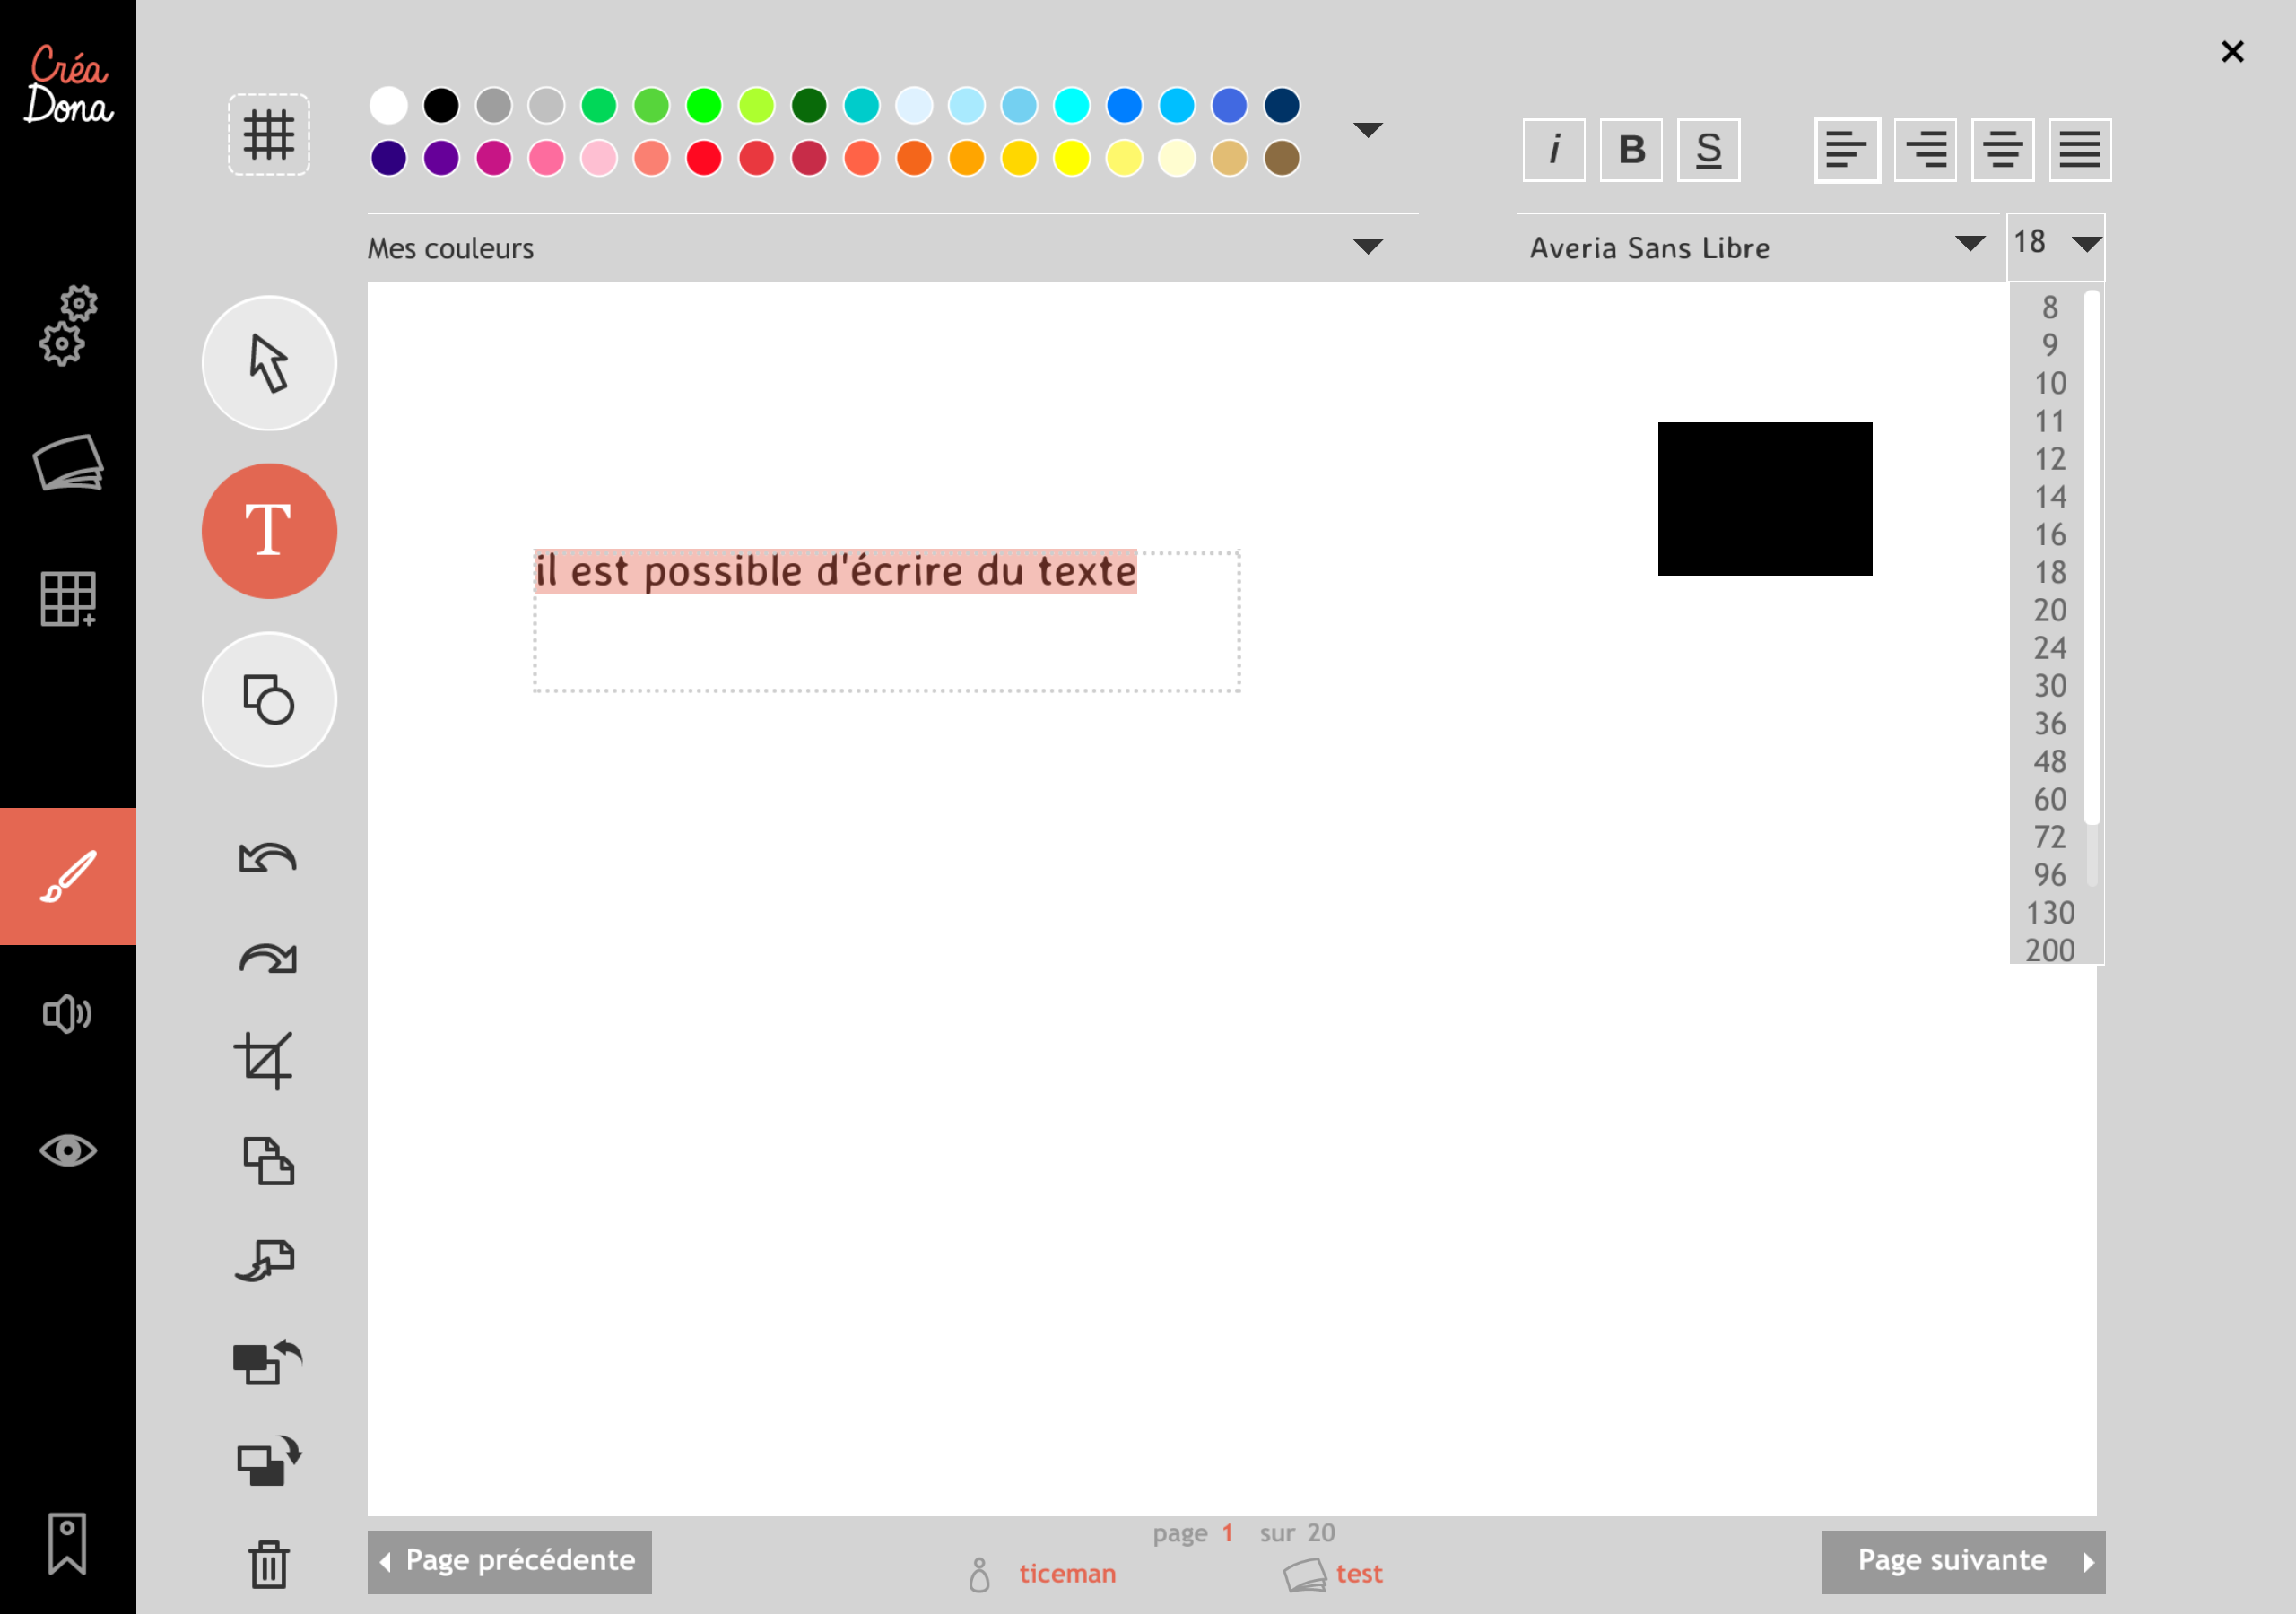Pick the dark navy blue swatch
Image resolution: width=2296 pixels, height=1614 pixels.
1282,105
